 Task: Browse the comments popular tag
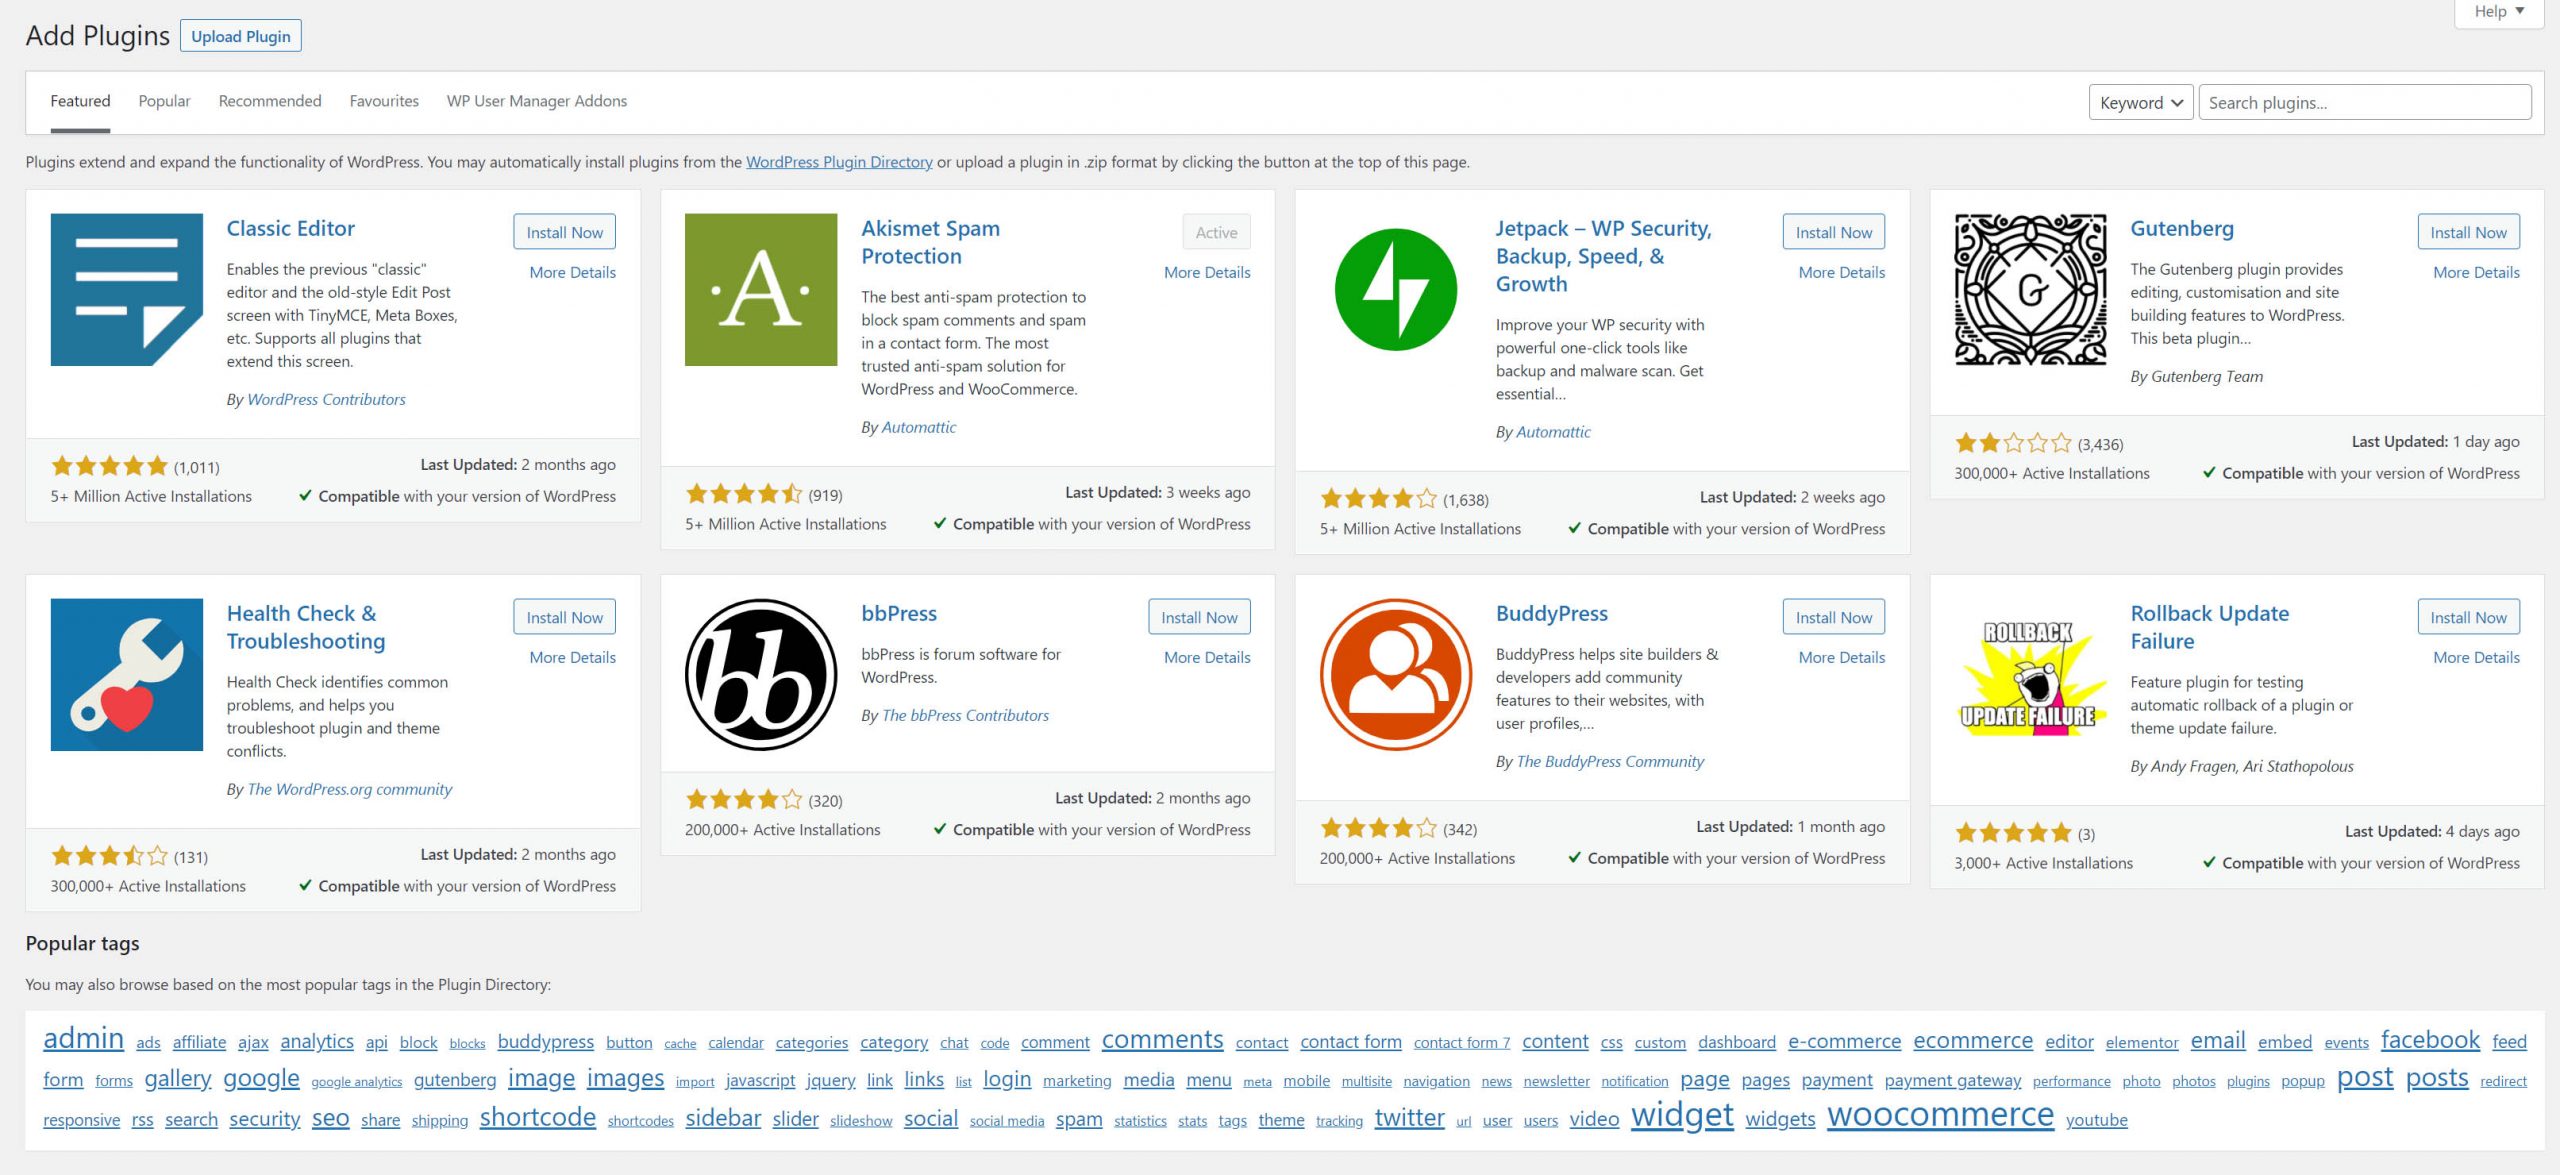(x=1162, y=1039)
